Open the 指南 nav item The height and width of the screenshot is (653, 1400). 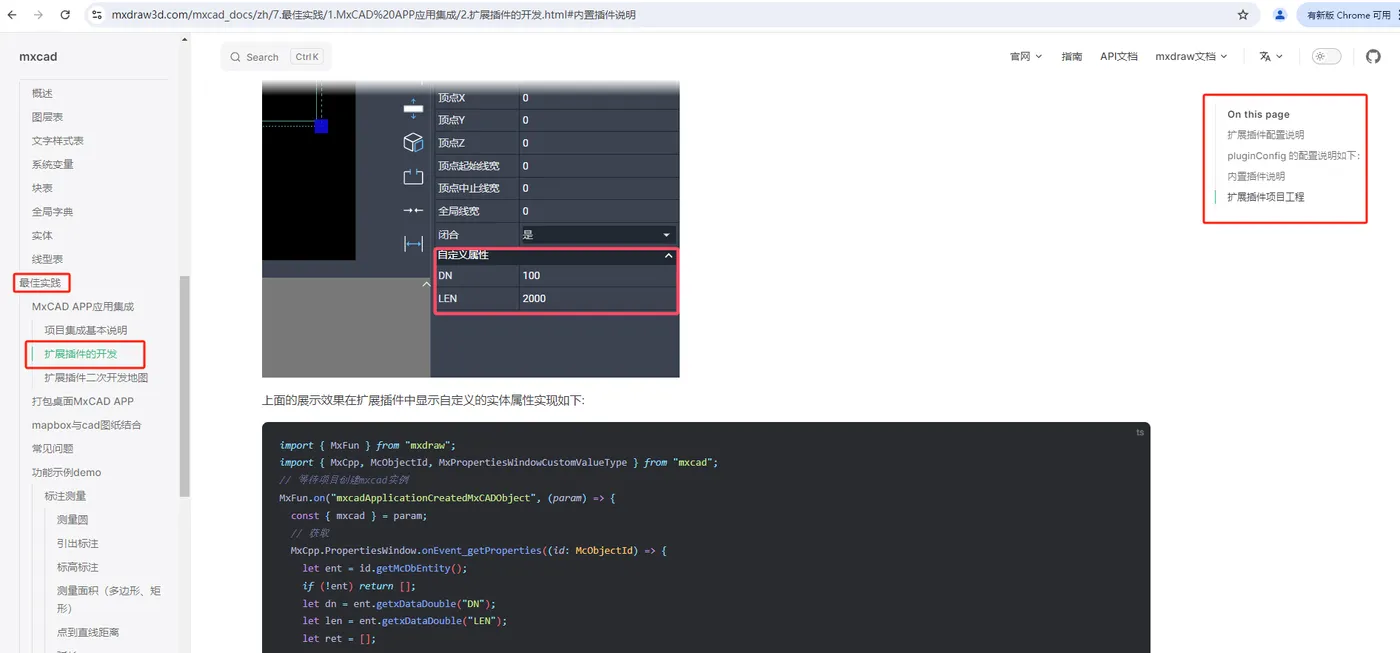click(1072, 56)
